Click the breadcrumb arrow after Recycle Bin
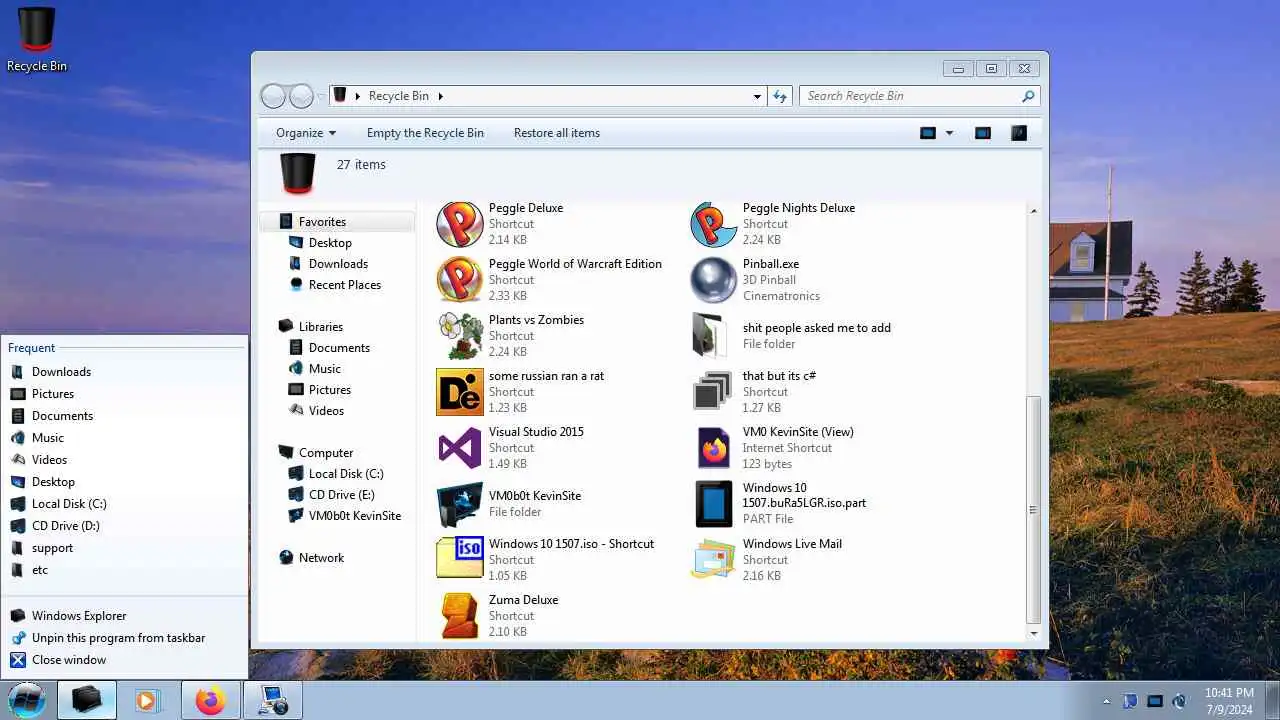 click(x=440, y=96)
